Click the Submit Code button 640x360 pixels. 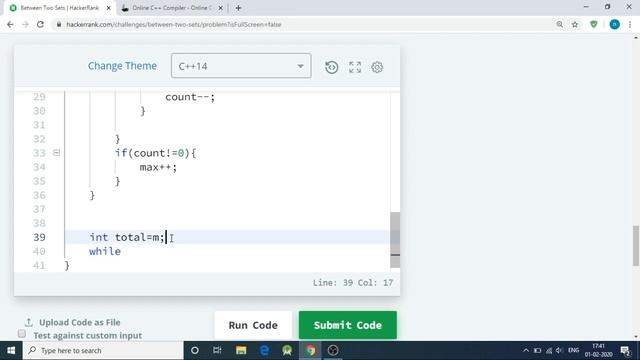348,325
